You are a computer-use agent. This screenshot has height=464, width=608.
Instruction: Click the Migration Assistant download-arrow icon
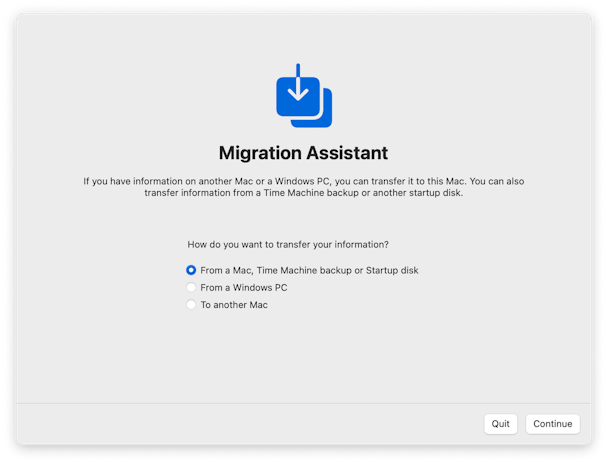(304, 96)
